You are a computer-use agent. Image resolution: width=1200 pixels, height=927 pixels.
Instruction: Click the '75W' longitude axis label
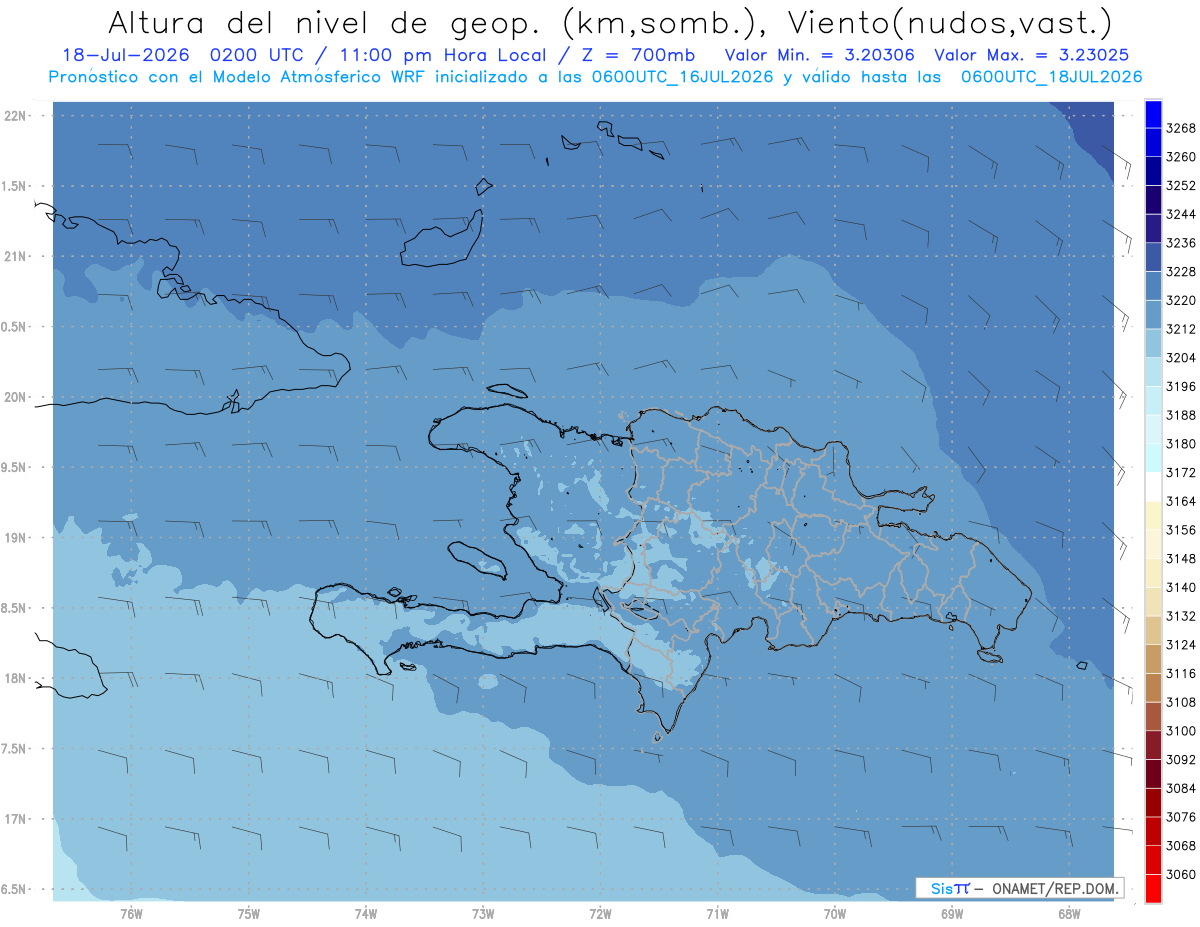point(249,913)
